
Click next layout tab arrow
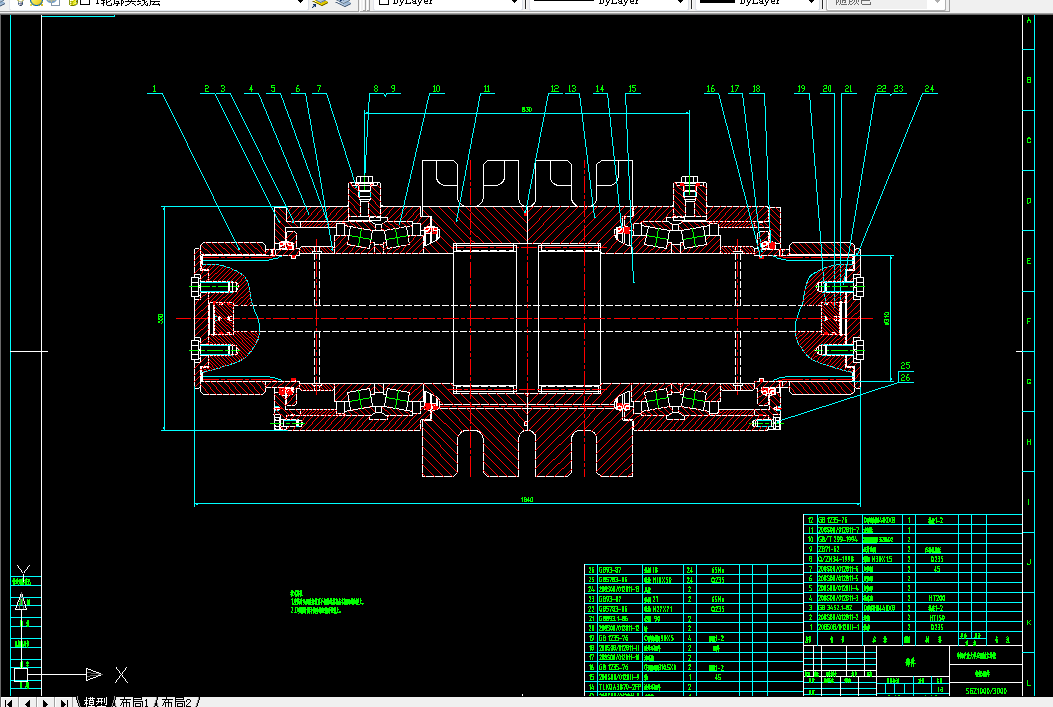tap(45, 702)
